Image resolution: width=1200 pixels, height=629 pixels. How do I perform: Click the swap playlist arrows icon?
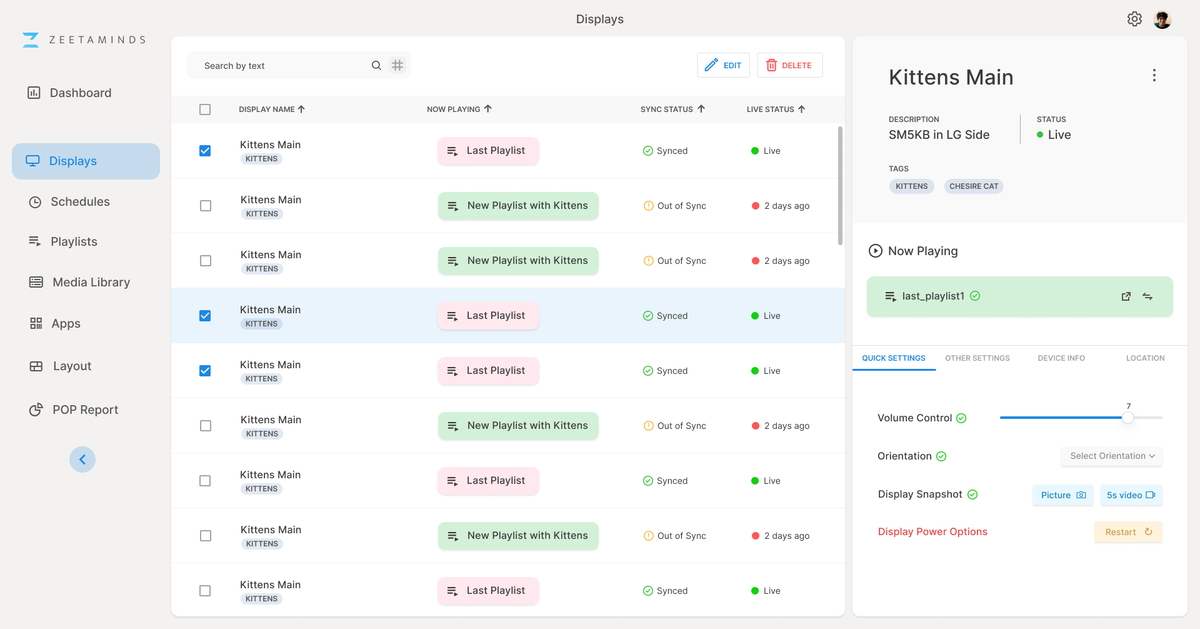[1147, 296]
